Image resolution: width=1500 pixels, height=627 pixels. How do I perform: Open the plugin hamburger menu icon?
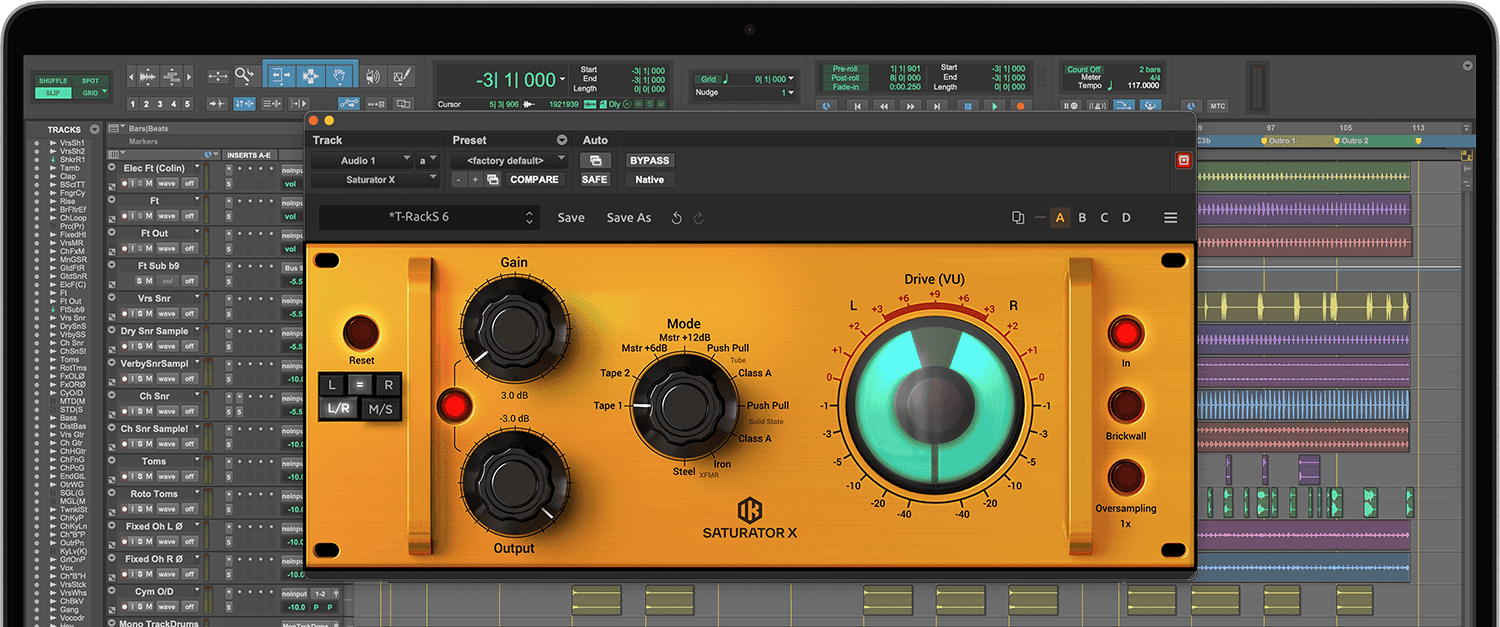(1170, 217)
